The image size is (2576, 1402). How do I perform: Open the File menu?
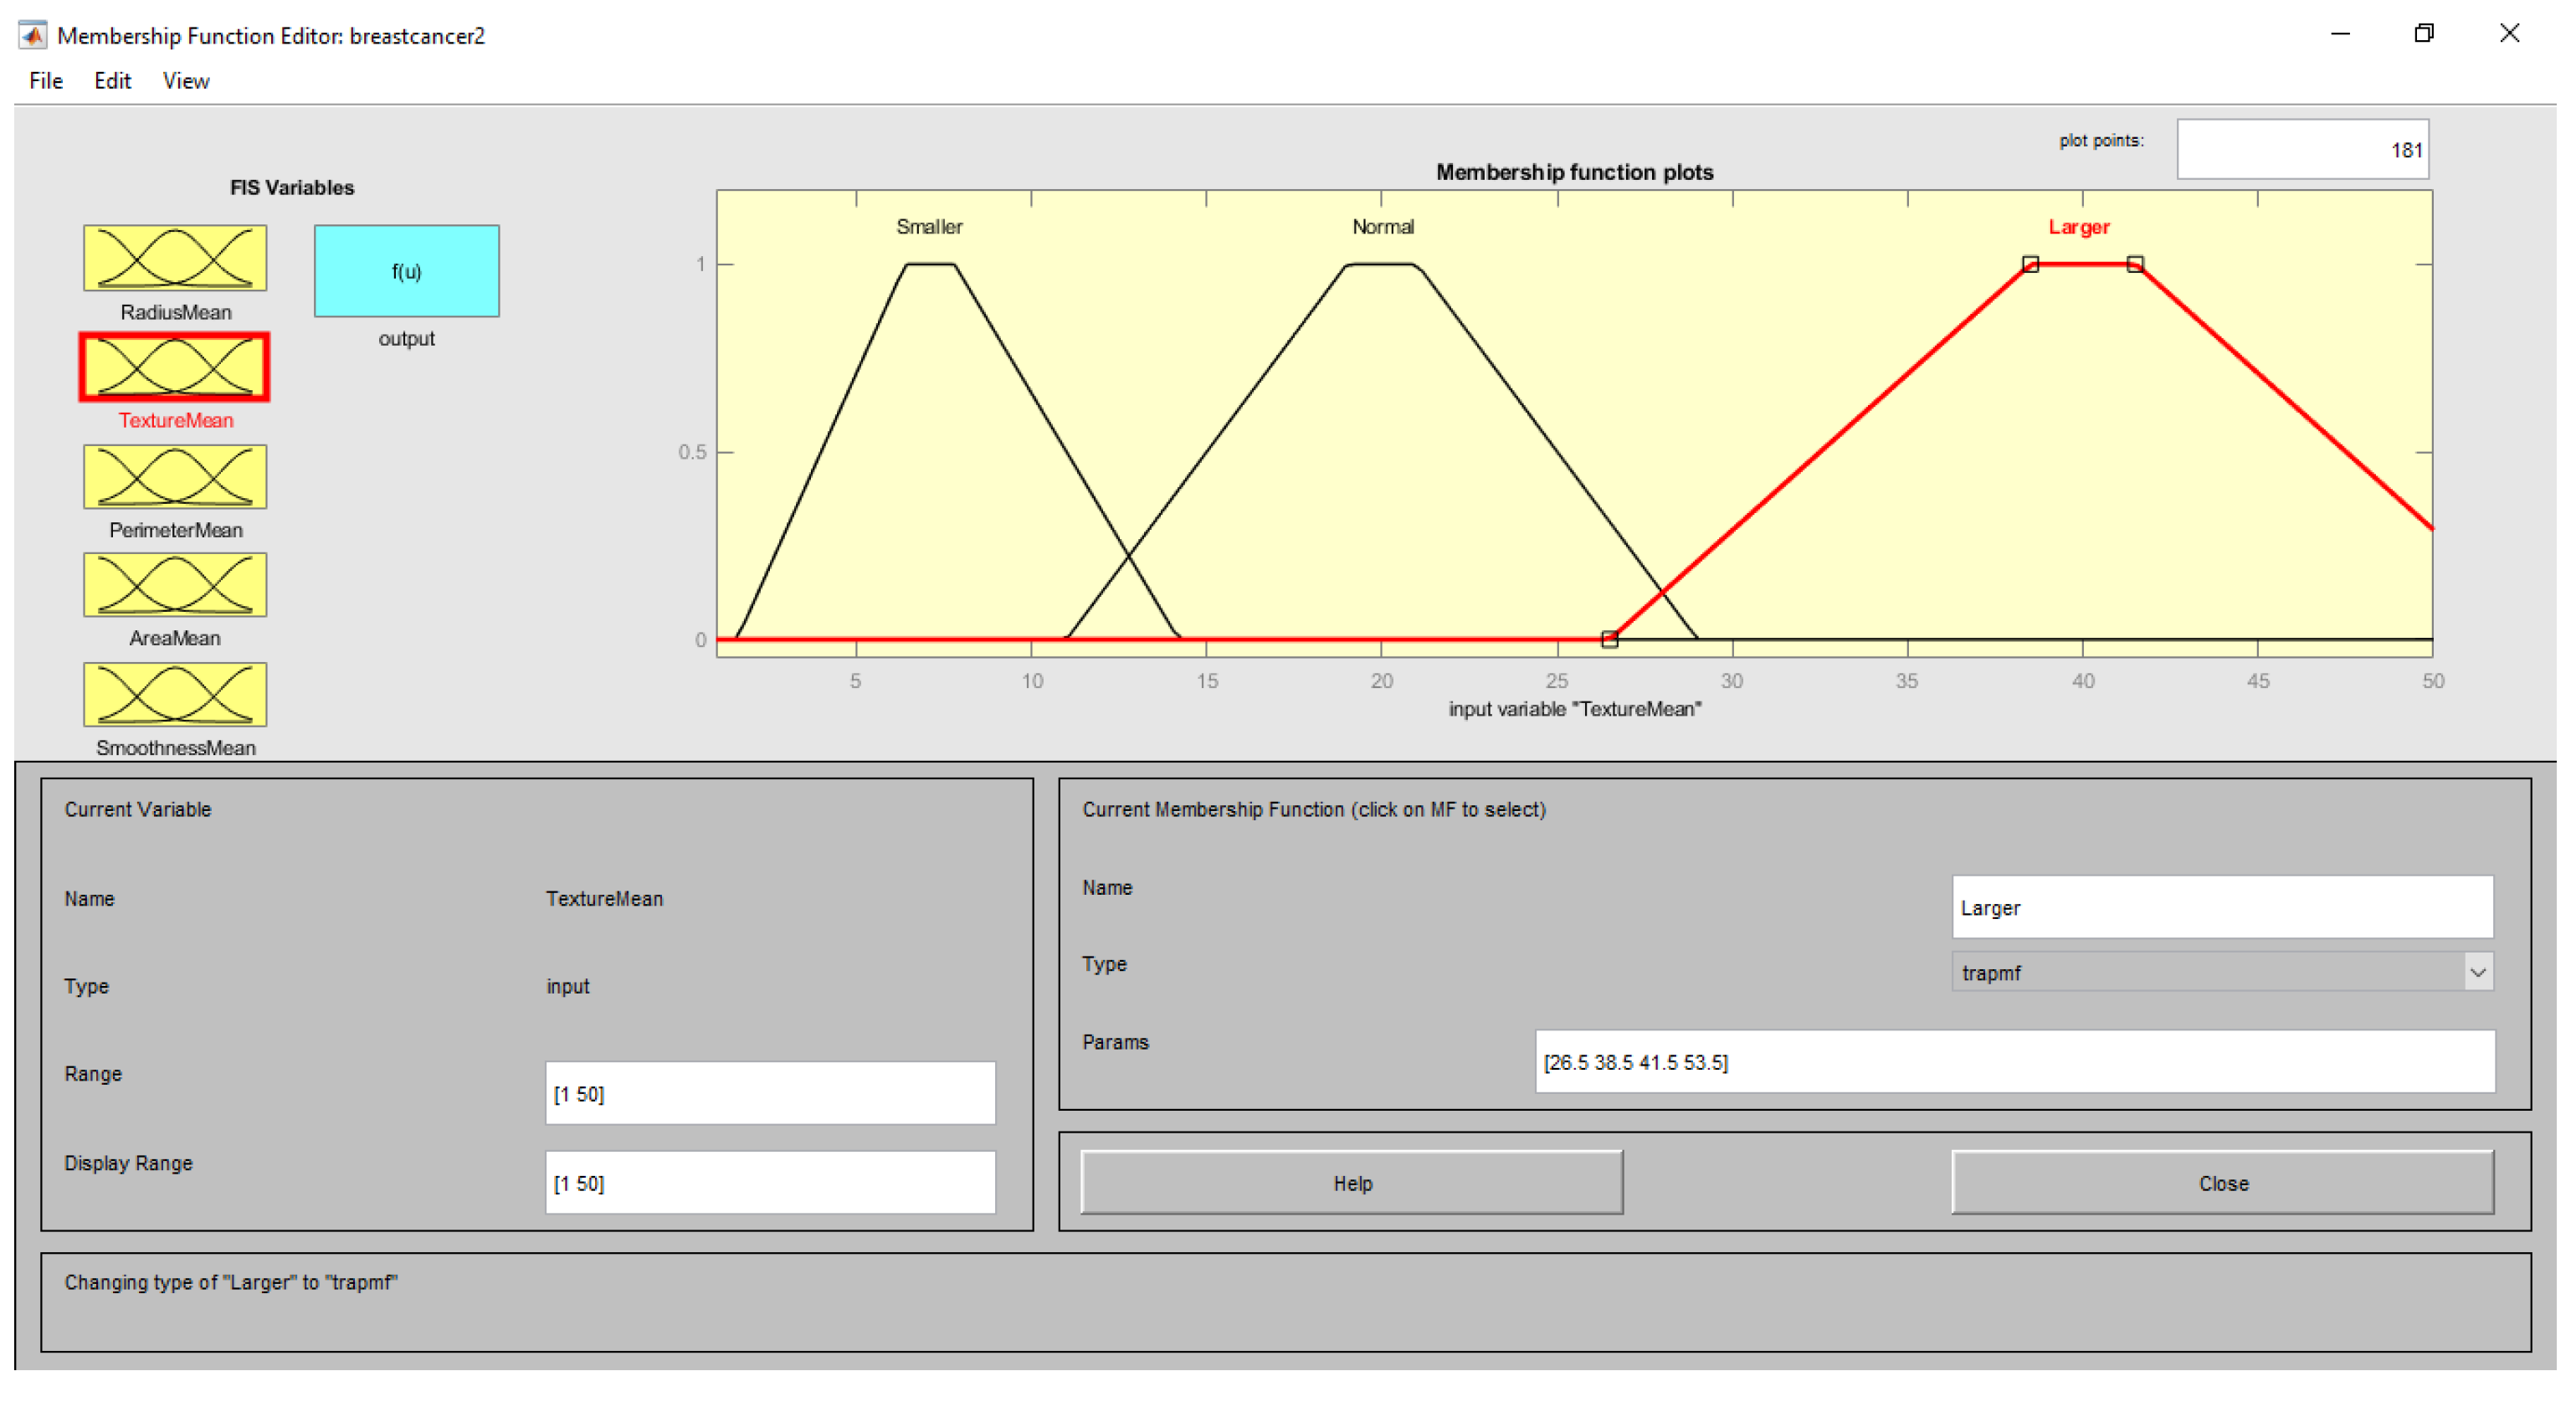click(x=46, y=81)
